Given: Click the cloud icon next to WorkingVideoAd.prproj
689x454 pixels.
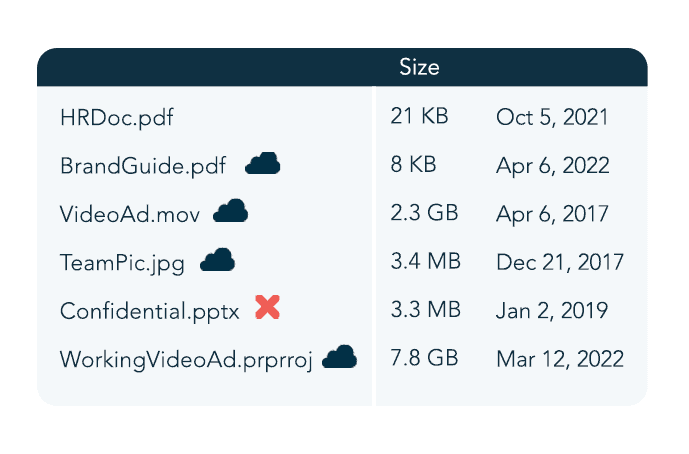Looking at the screenshot, I should [340, 356].
